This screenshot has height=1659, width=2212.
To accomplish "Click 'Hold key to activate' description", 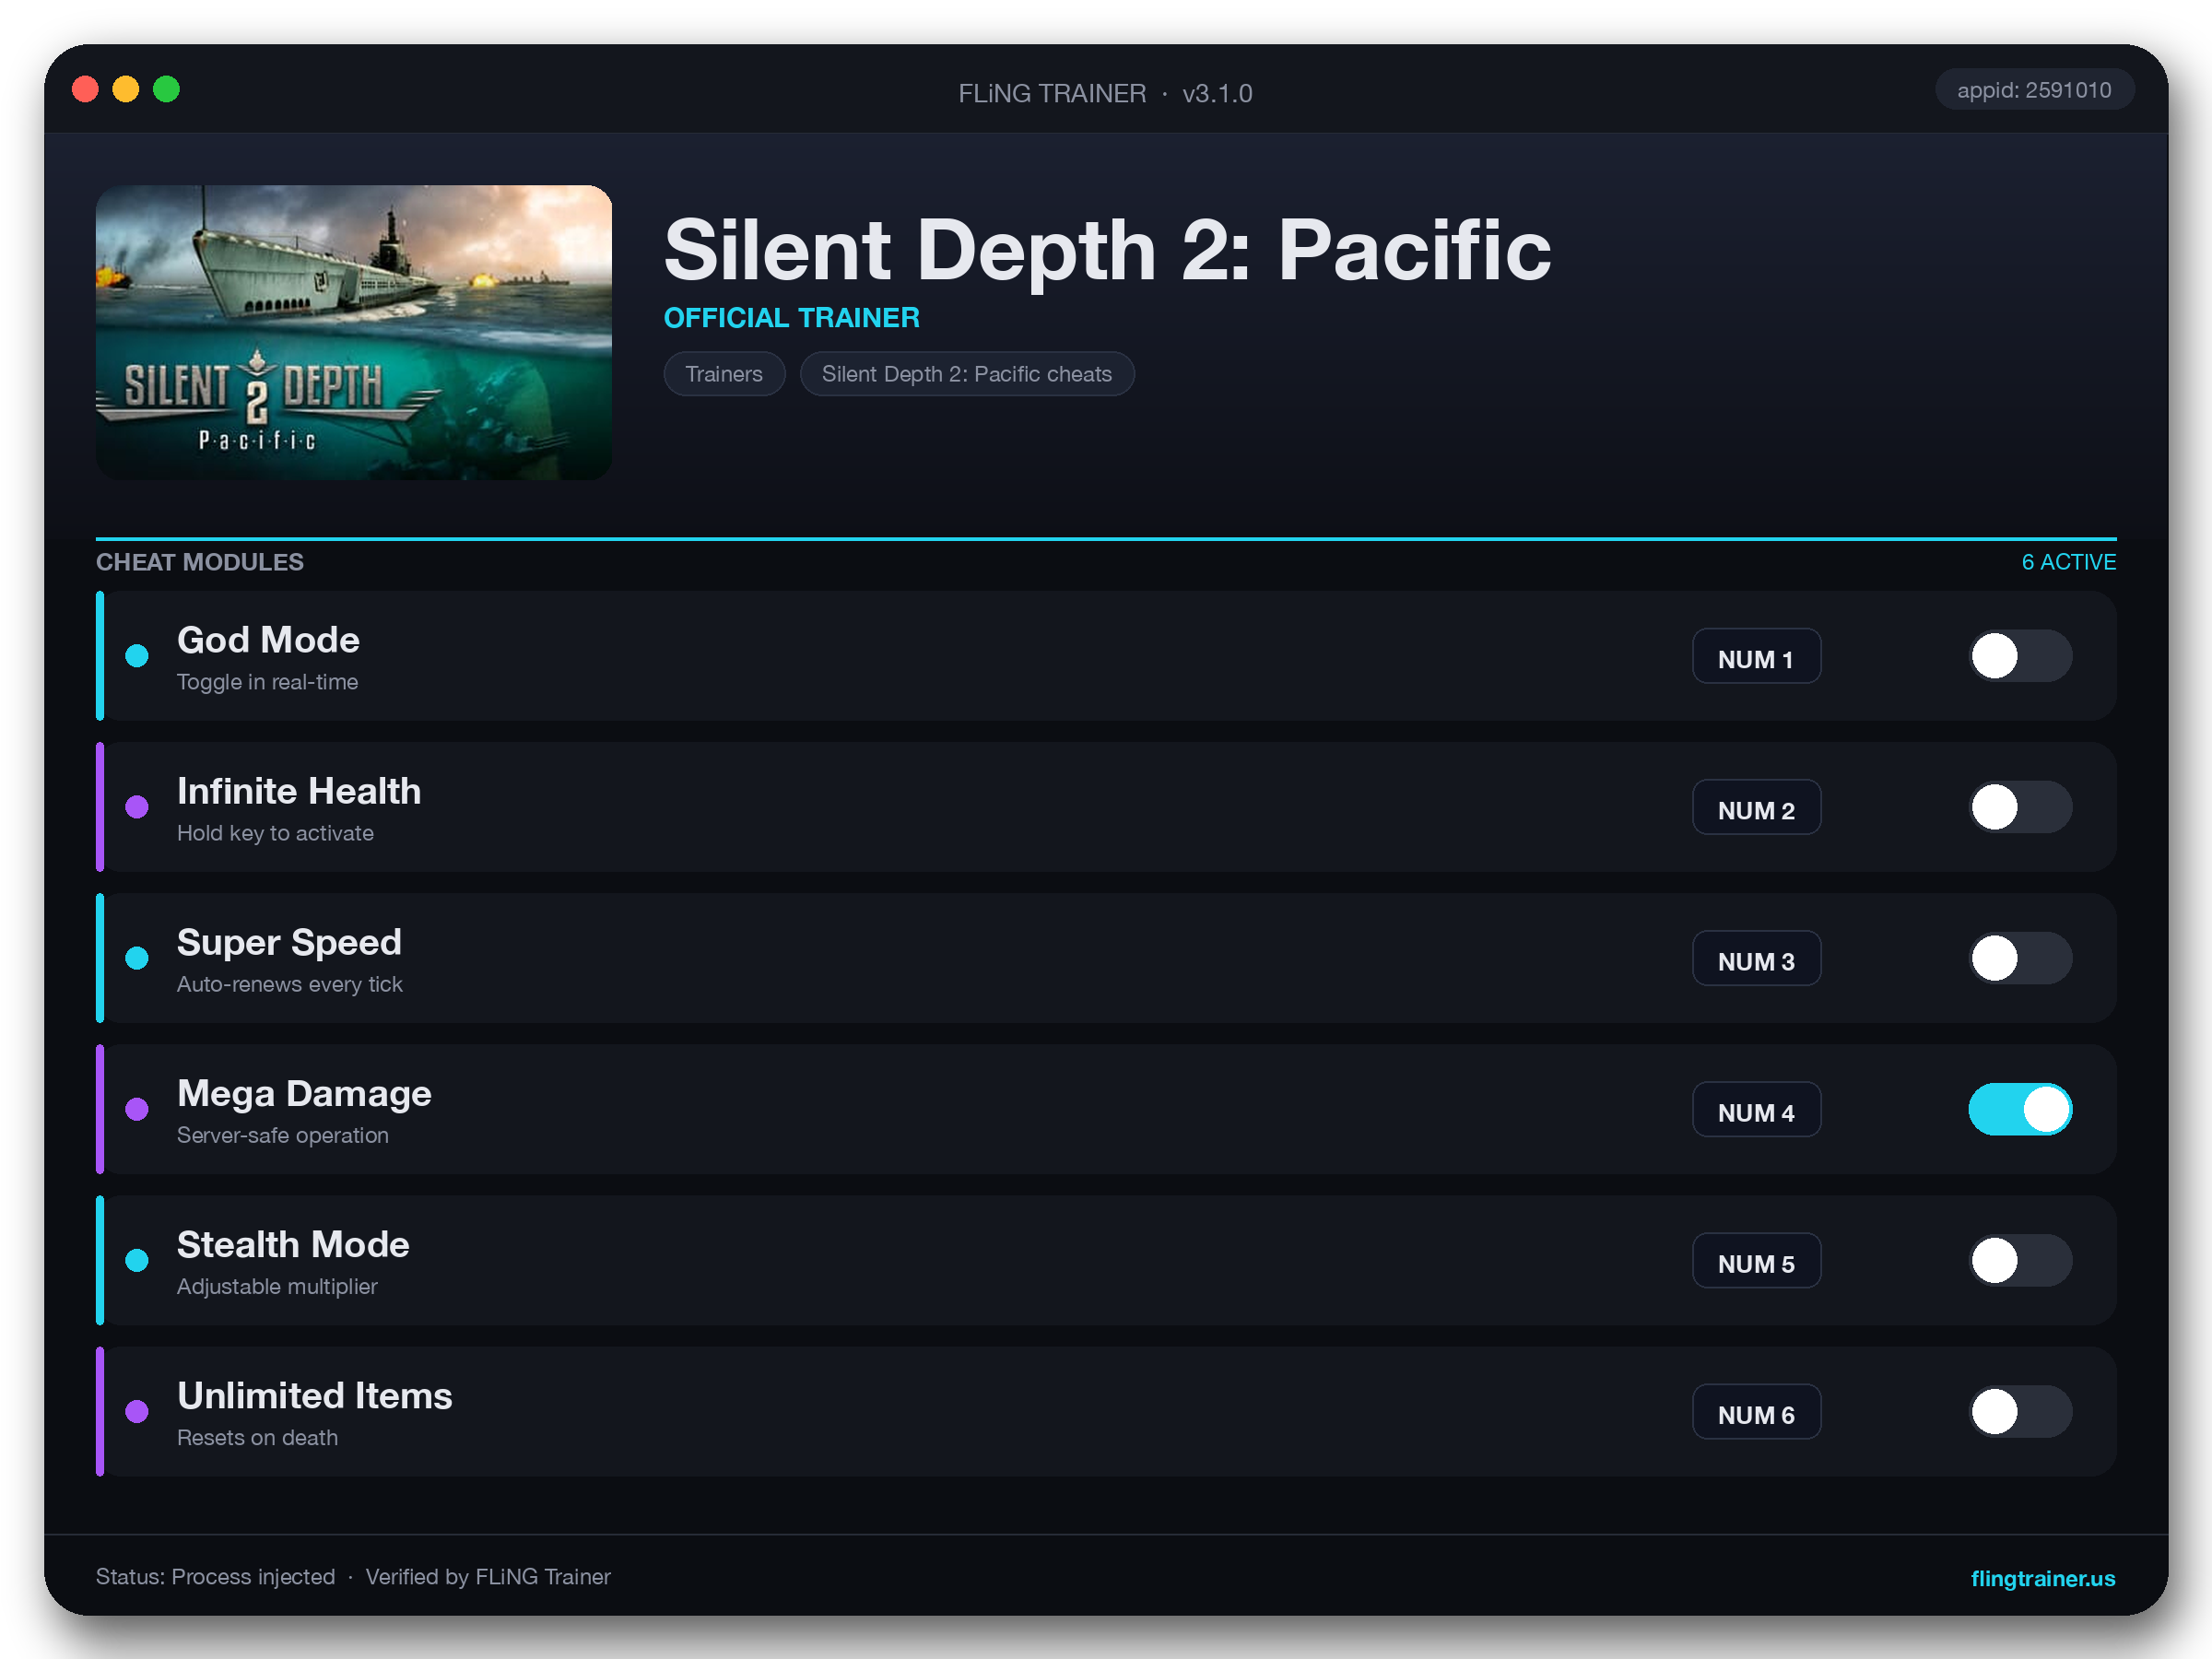I will 275,833.
